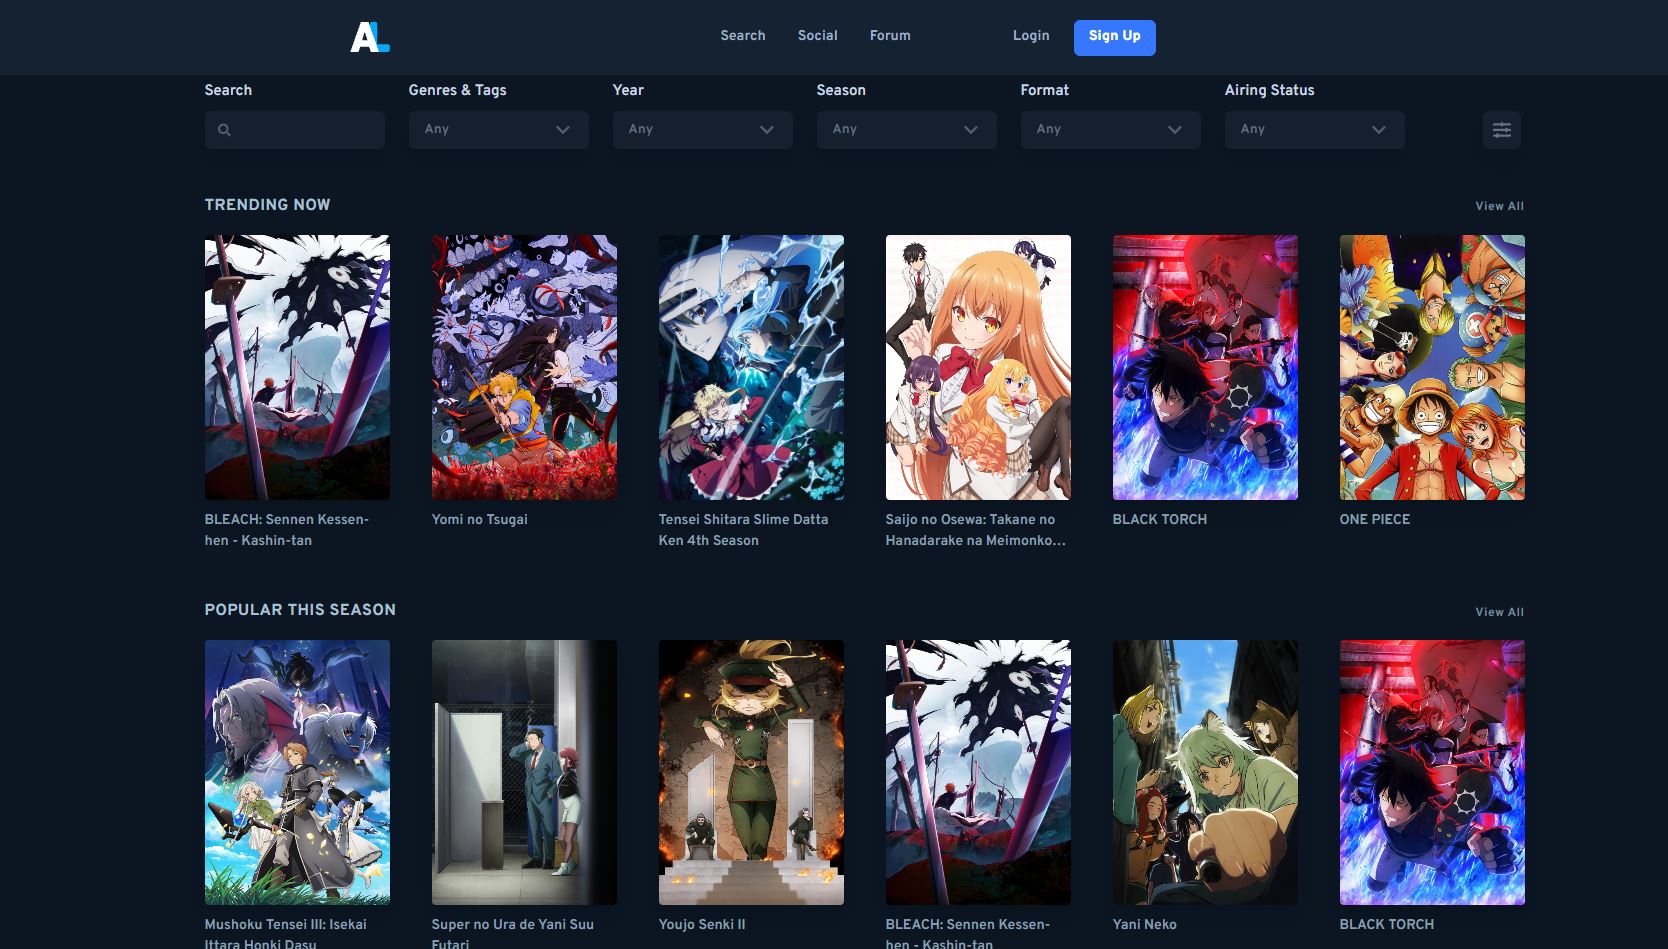
Task: Click title "Mushoku Tensei III: Isekai Ittara Honki Dasu"
Action: tap(286, 934)
